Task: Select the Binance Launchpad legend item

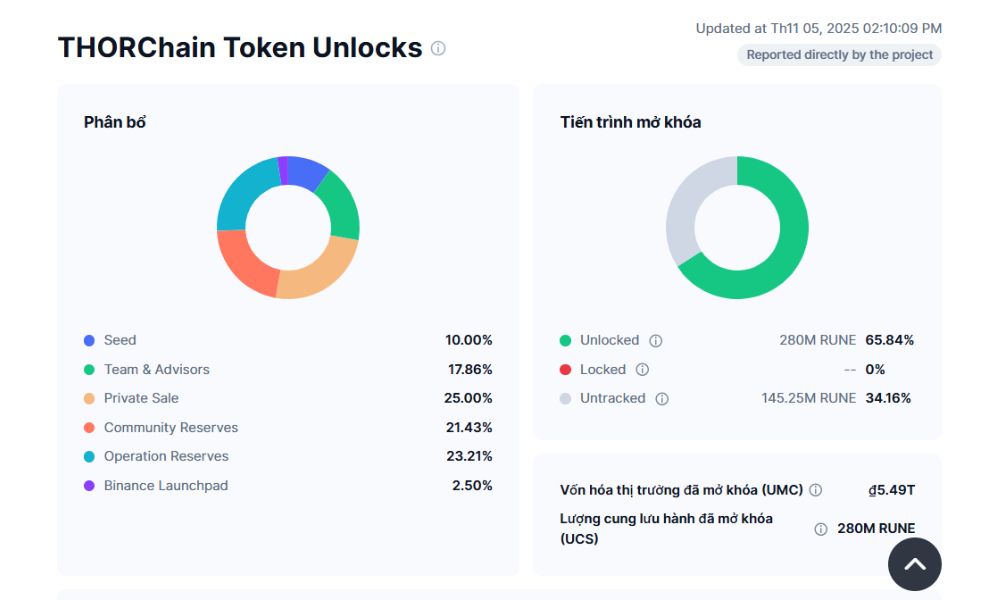Action: pyautogui.click(x=165, y=485)
